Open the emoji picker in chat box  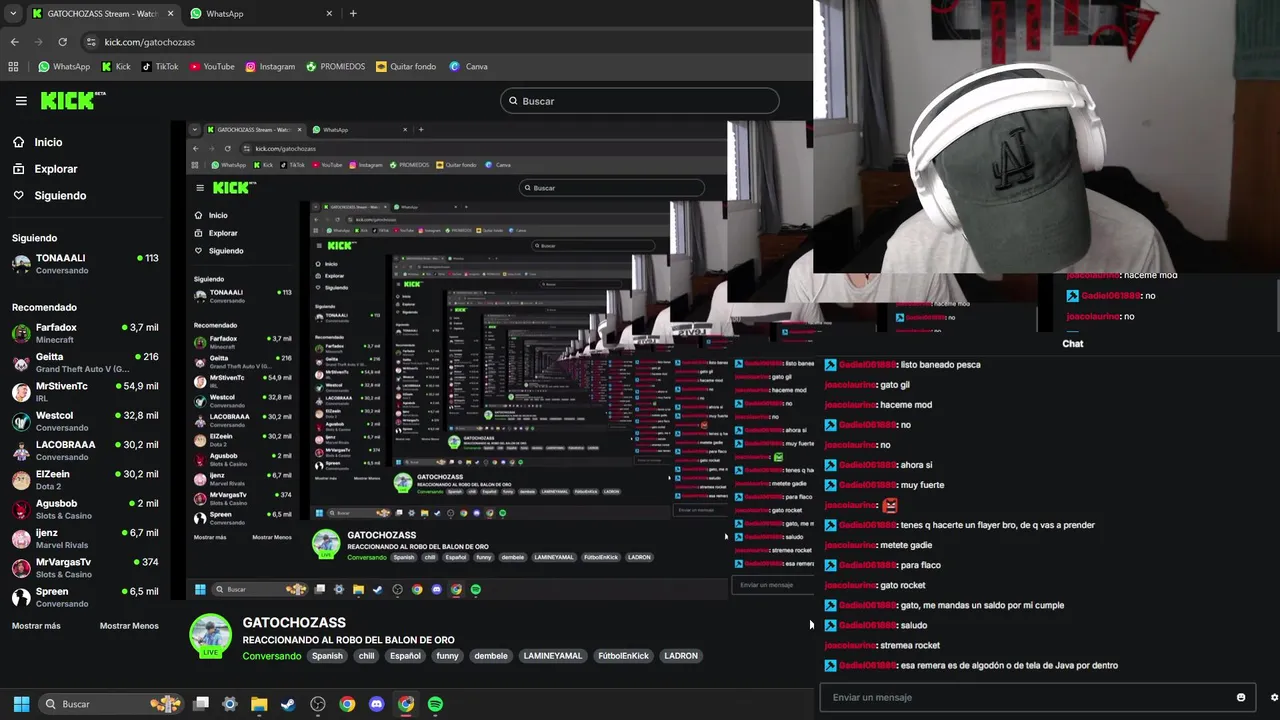click(1241, 697)
